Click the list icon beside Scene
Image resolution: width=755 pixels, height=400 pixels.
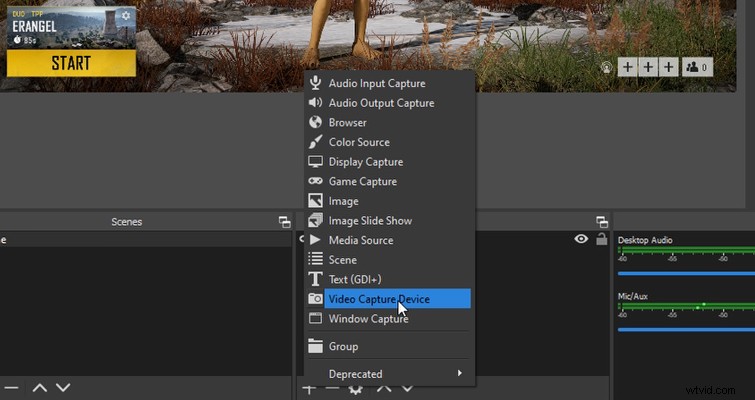pyautogui.click(x=315, y=259)
